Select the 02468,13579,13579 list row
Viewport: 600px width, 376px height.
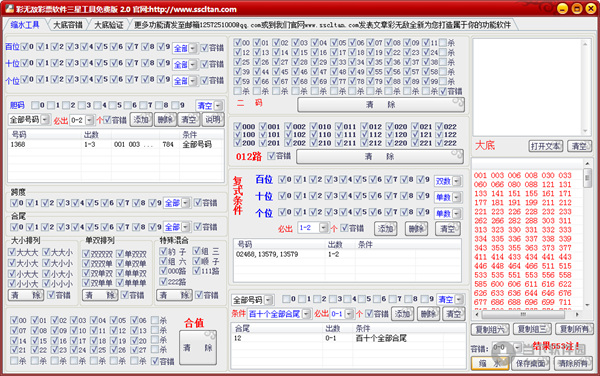click(x=347, y=254)
